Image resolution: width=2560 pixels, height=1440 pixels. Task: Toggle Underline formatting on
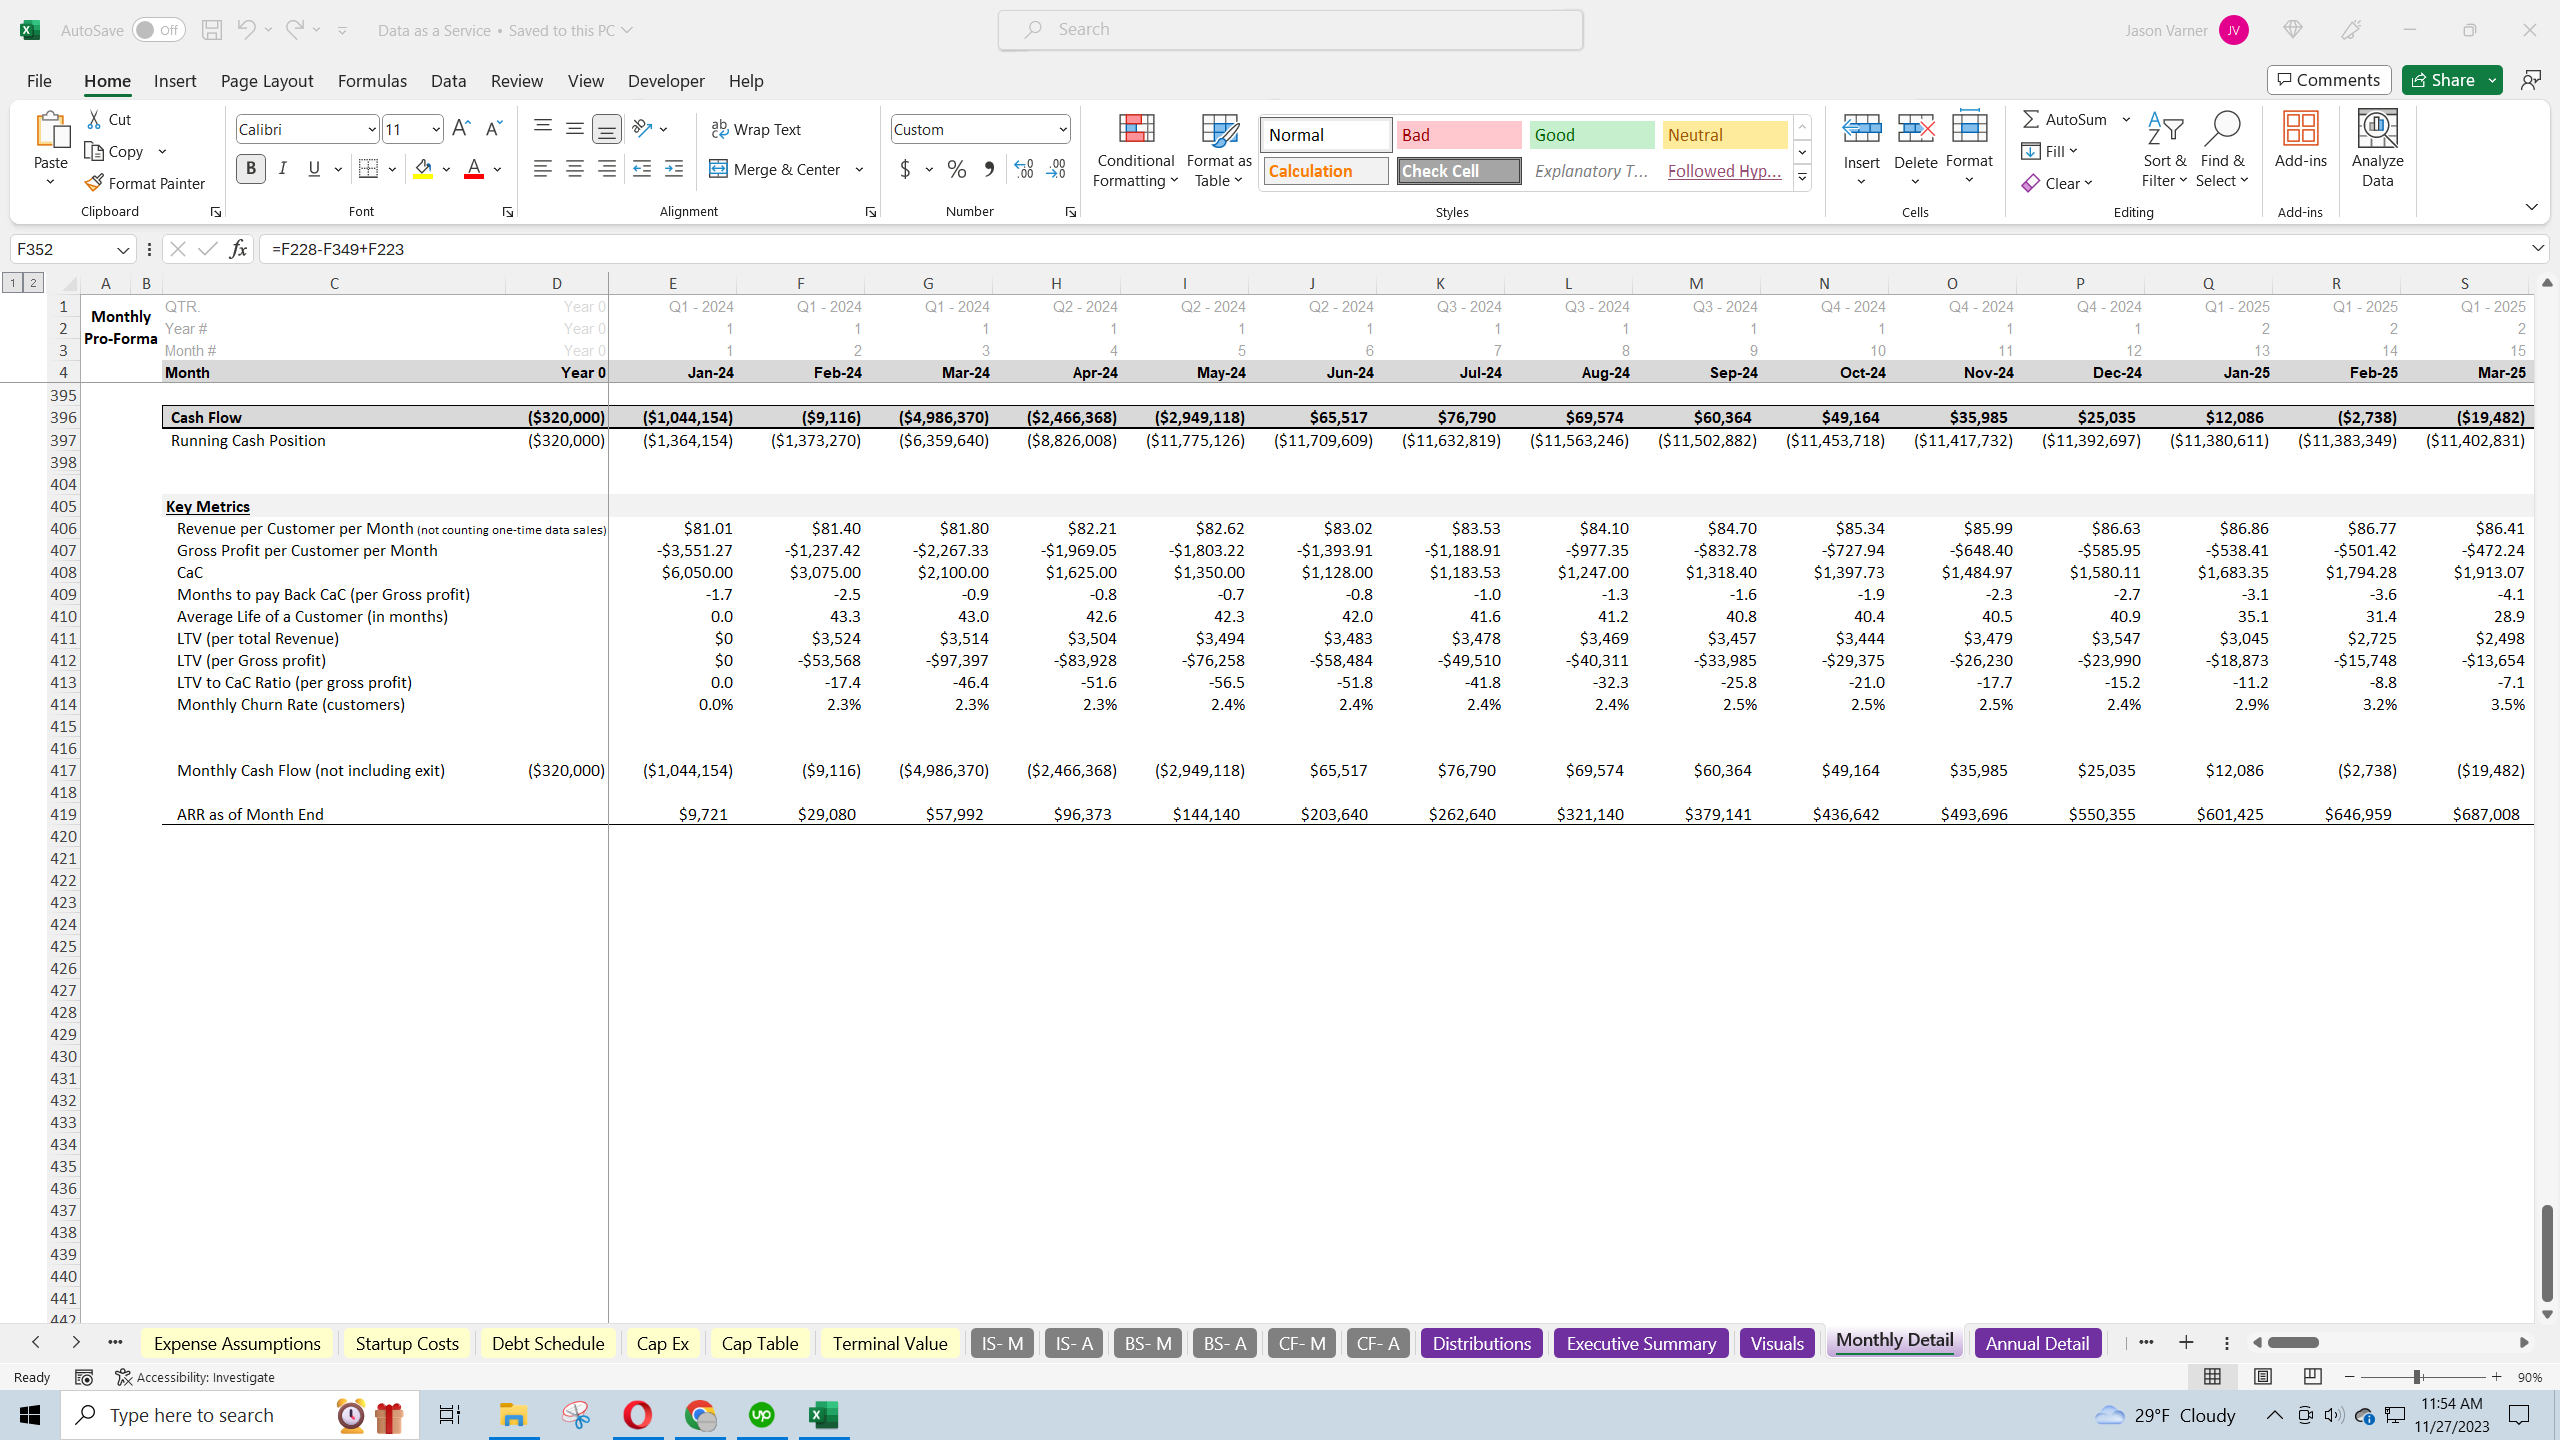point(313,168)
